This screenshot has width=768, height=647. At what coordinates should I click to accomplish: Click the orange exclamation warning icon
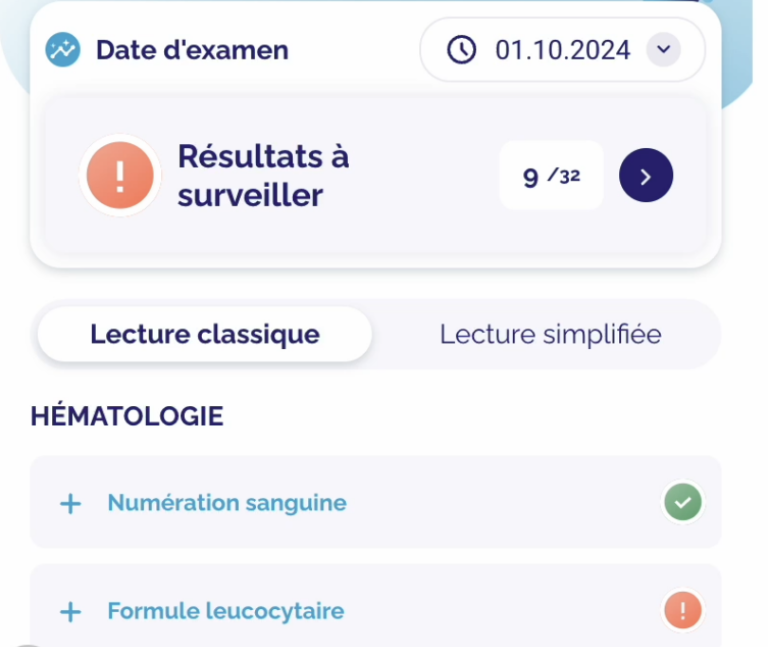point(120,175)
